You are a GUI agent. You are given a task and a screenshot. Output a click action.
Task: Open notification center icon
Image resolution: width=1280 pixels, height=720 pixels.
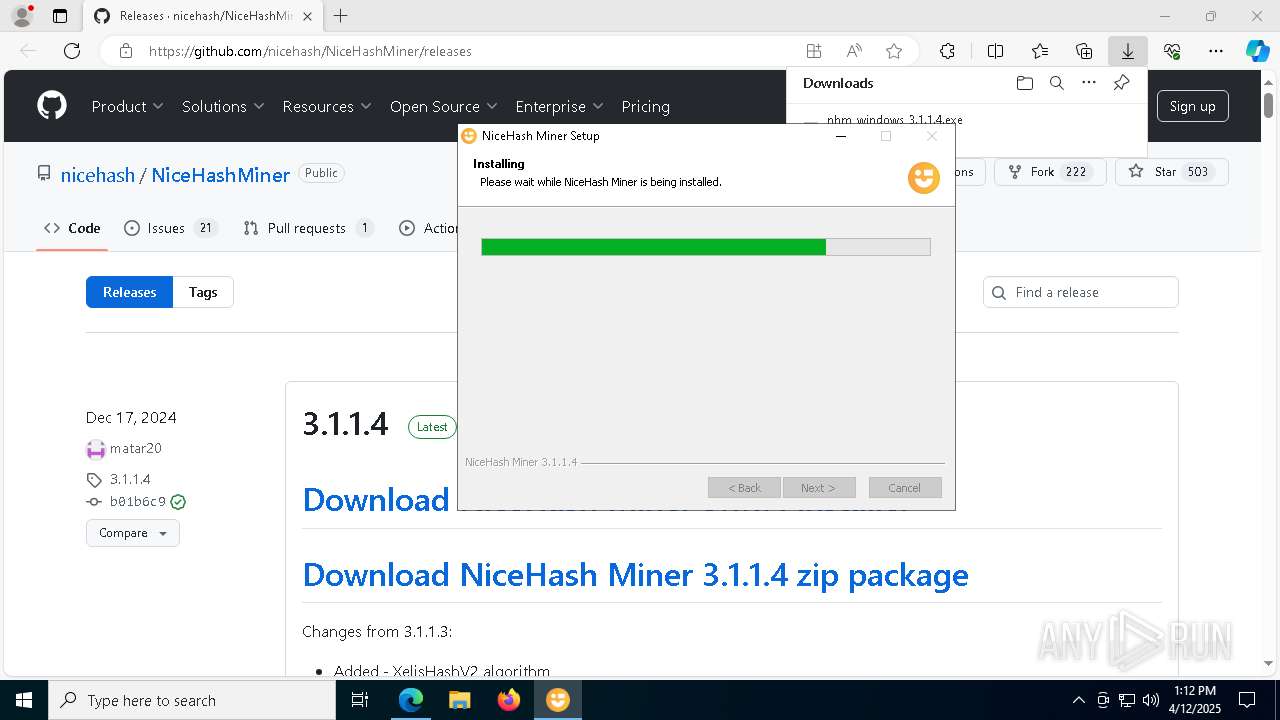(x=1247, y=700)
